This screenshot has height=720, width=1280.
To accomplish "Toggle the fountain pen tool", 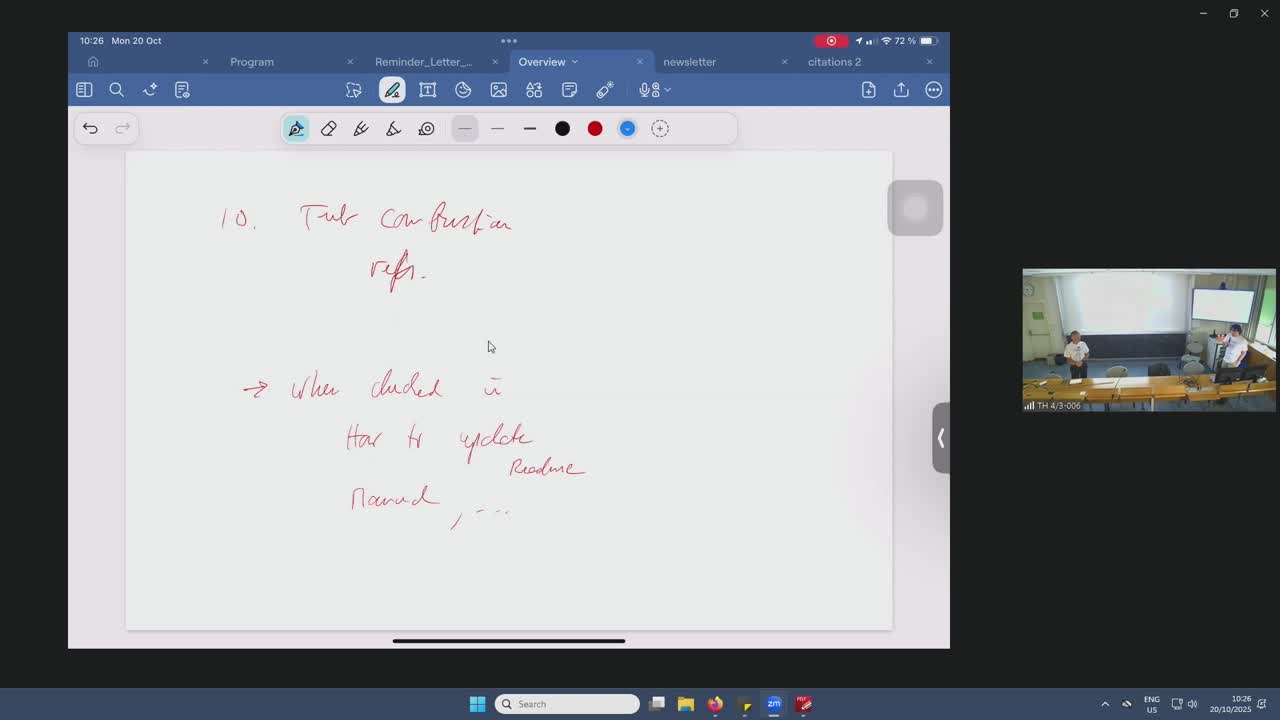I will 296,128.
